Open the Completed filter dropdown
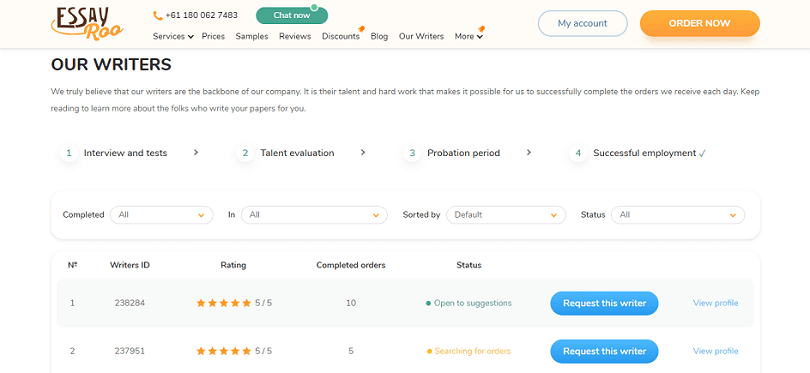This screenshot has height=373, width=810. (162, 215)
